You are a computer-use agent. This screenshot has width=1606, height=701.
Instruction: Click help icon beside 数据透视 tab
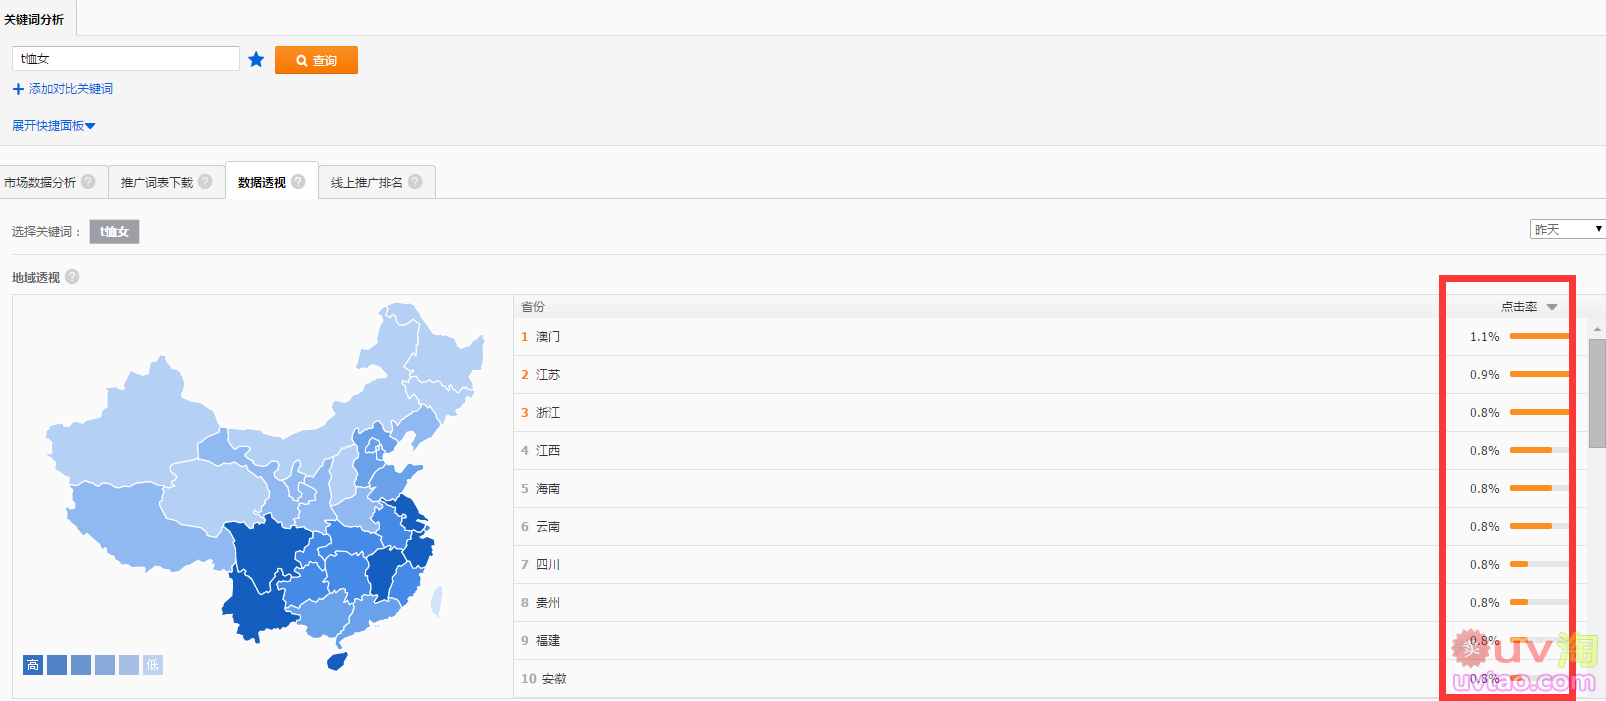pos(298,181)
